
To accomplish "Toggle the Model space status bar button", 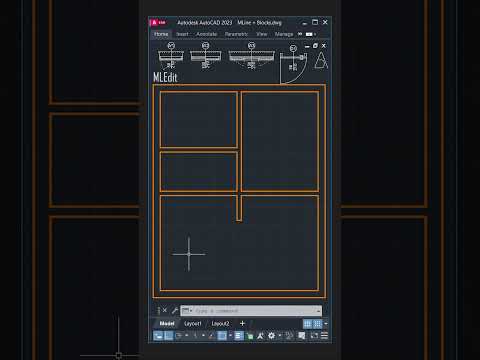I will [x=158, y=335].
